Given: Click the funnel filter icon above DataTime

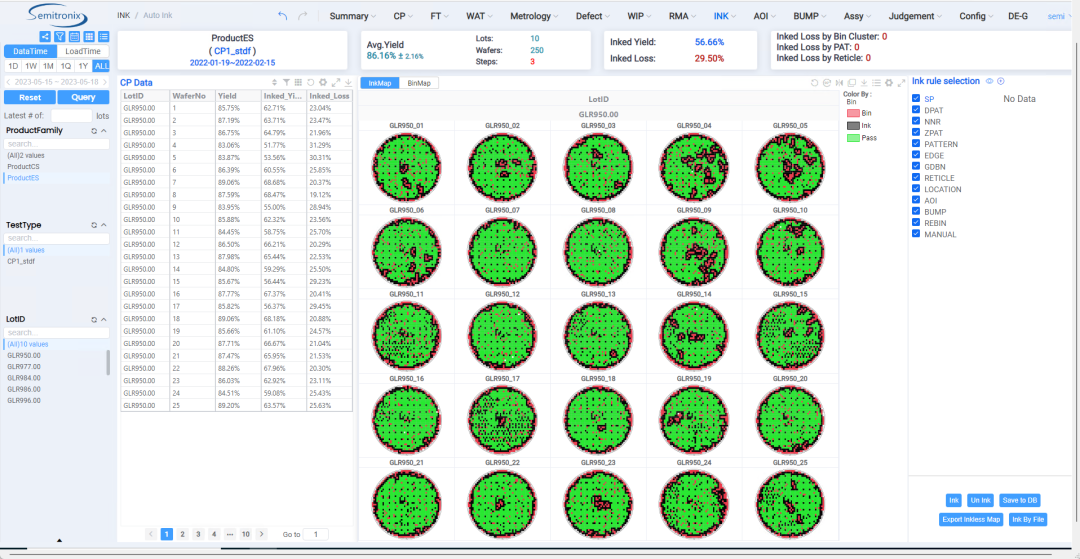Looking at the screenshot, I should click(60, 37).
